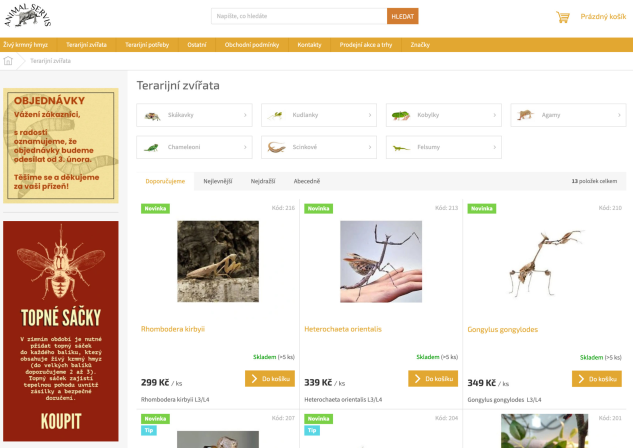
Task: Open Kontakty menu item
Action: 309,45
